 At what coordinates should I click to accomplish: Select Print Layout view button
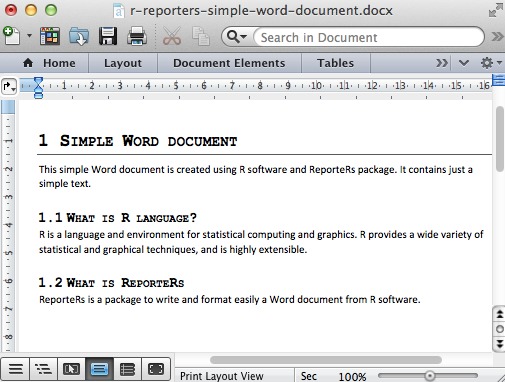coord(99,369)
